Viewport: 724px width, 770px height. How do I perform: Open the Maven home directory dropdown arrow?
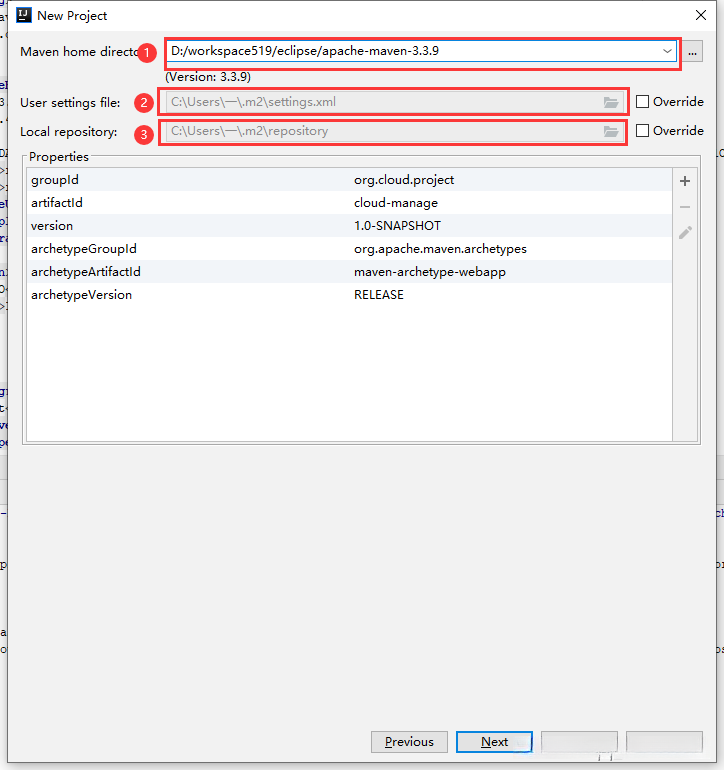coord(667,51)
